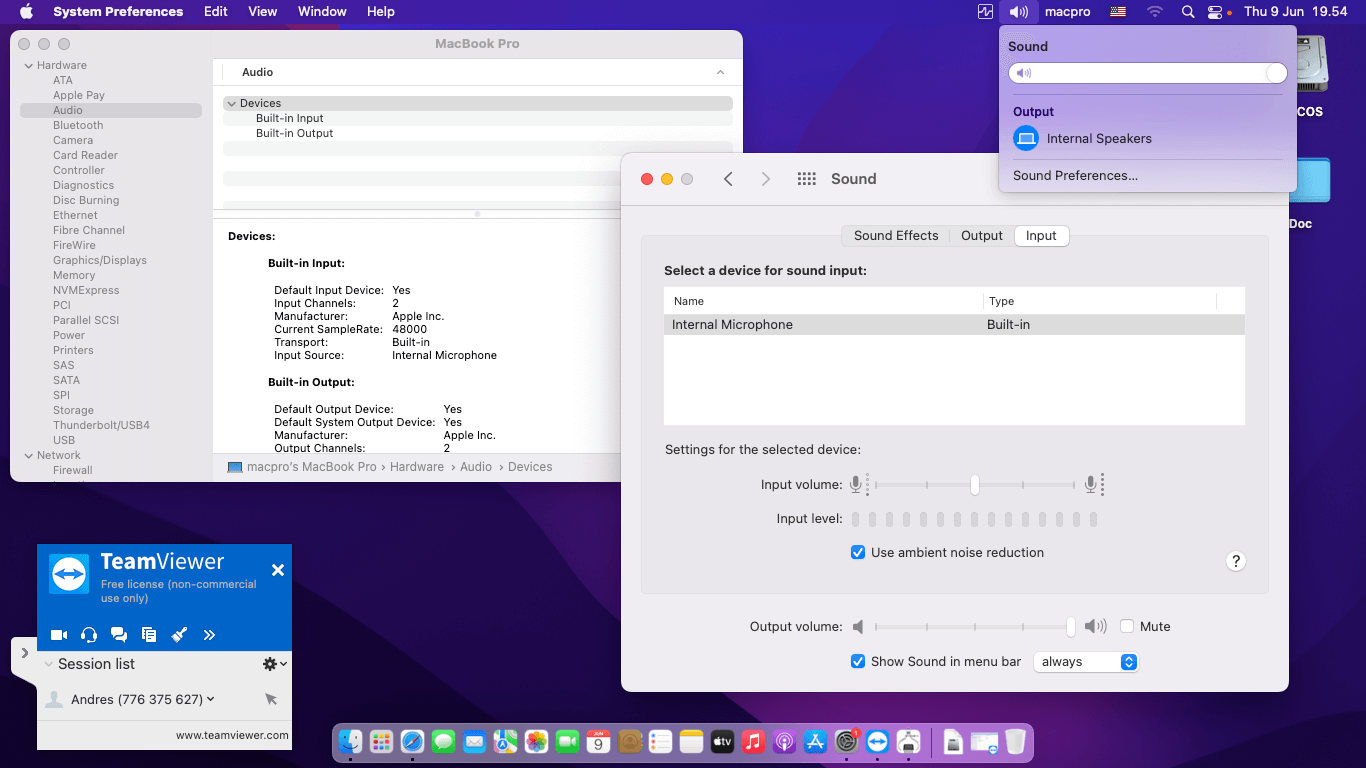Select the Input tab

pyautogui.click(x=1041, y=236)
